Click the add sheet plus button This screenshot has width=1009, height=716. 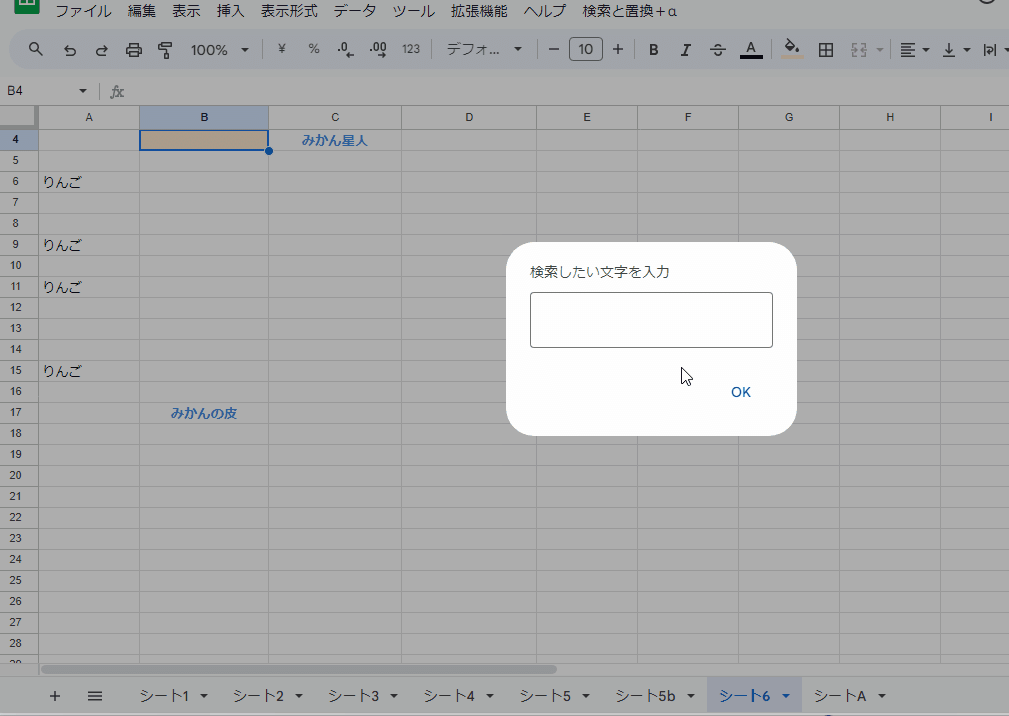coord(55,695)
